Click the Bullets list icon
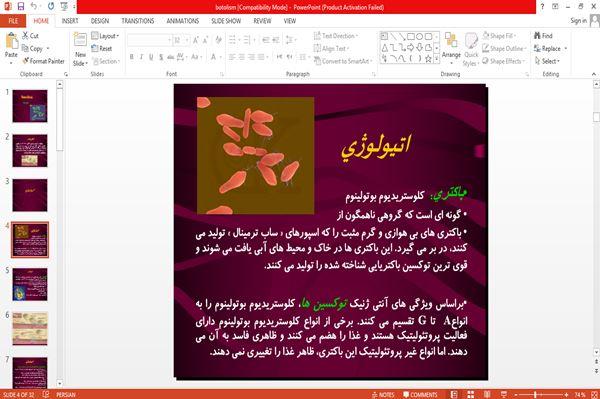This screenshot has width=600, height=399. (232, 40)
